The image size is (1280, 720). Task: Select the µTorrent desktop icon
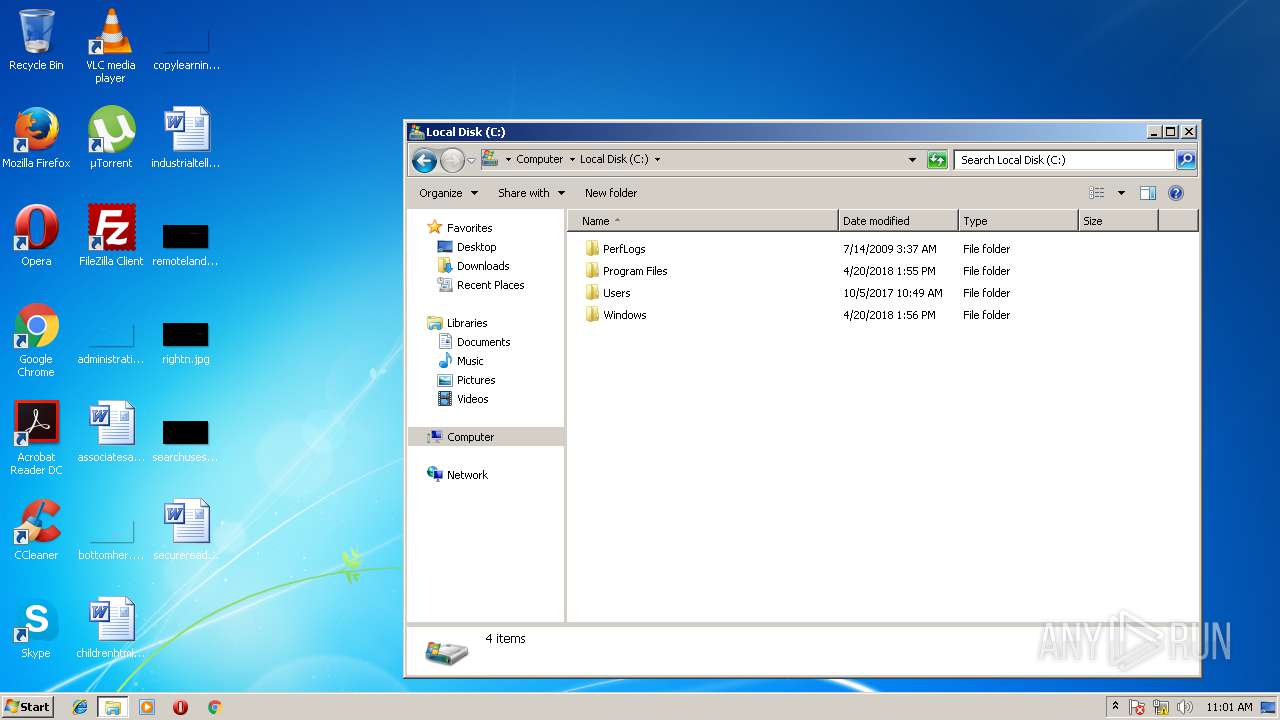110,138
